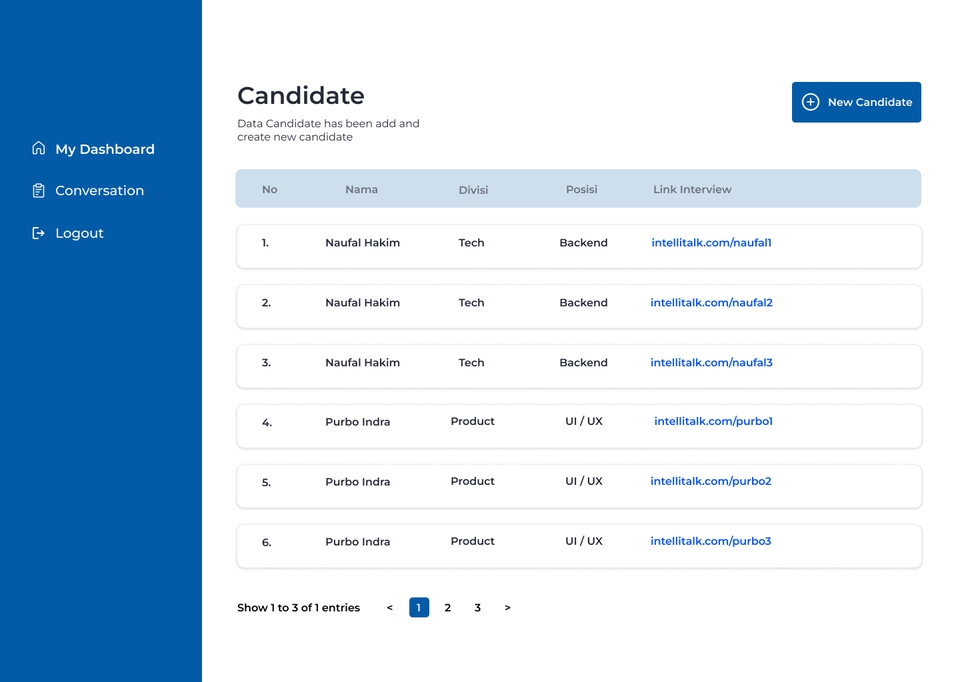Viewport: 960px width, 682px height.
Task: Click row number 1. cell
Action: (265, 242)
